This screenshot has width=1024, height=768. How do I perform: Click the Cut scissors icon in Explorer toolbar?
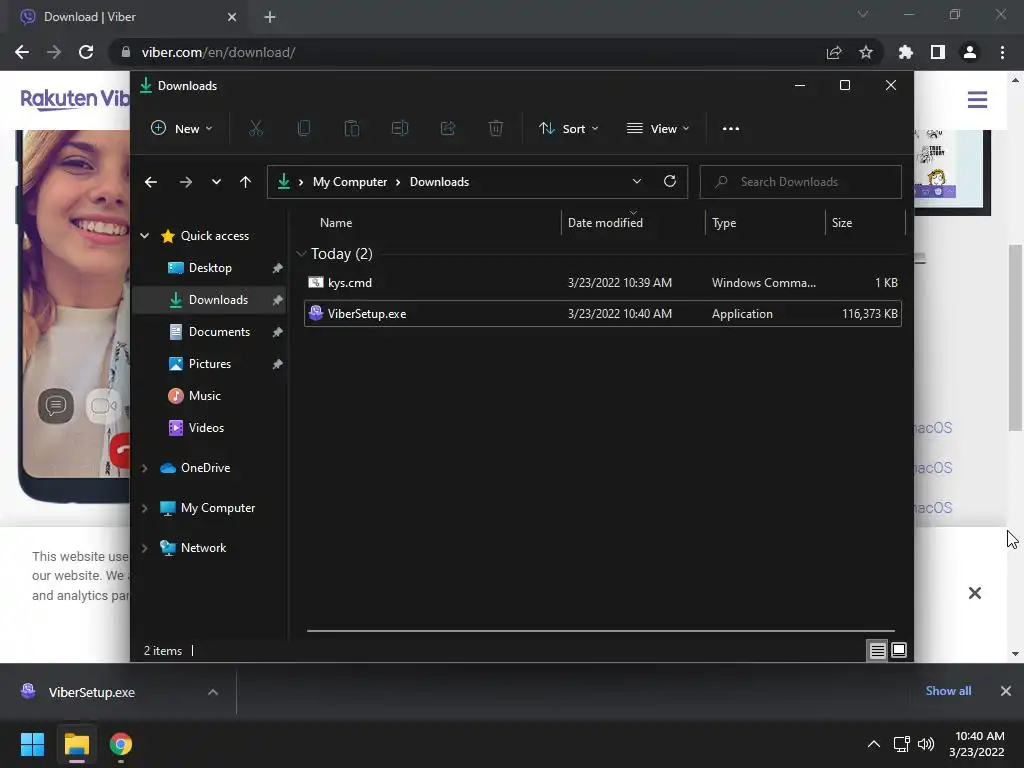(x=255, y=129)
